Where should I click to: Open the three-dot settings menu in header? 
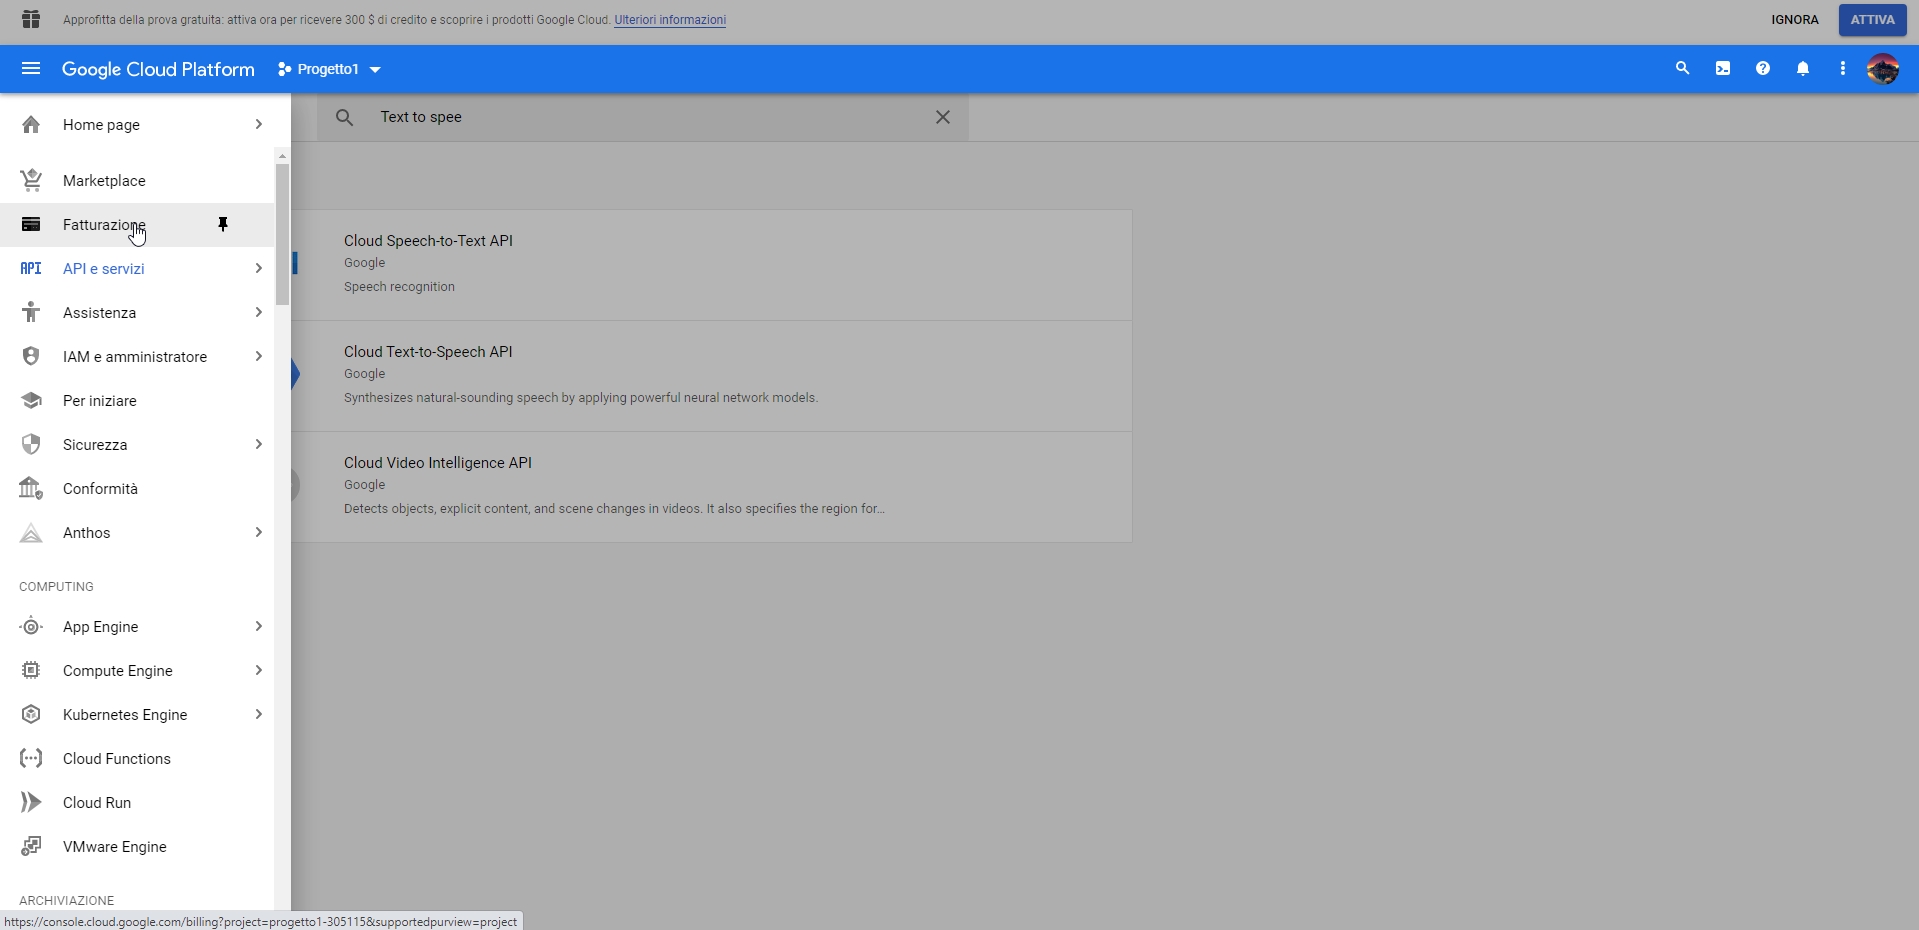coord(1843,69)
